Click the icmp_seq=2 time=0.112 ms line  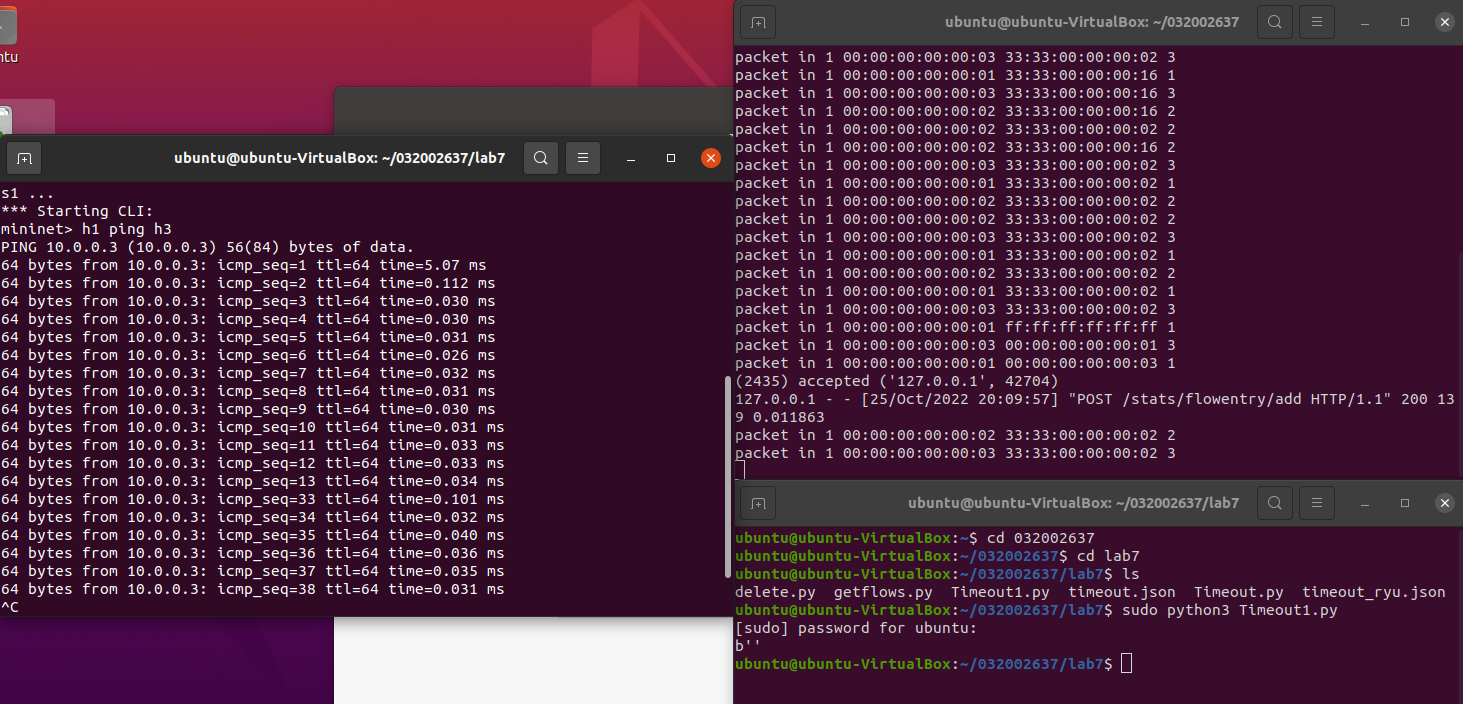(248, 283)
